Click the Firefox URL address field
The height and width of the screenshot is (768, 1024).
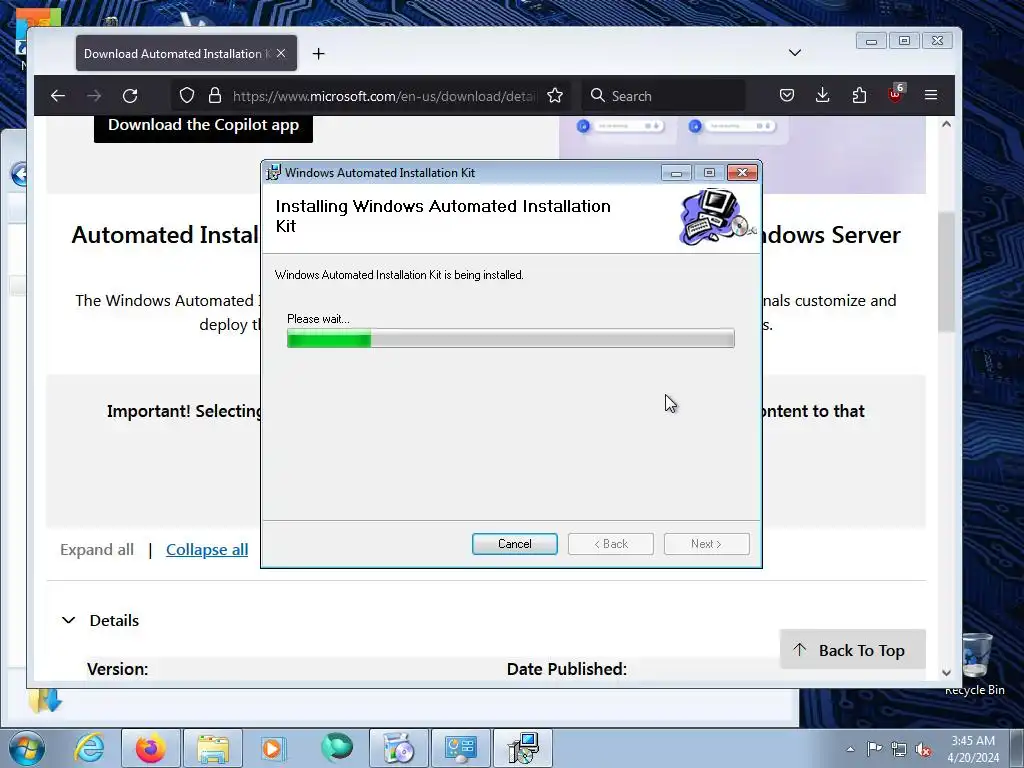[x=384, y=96]
